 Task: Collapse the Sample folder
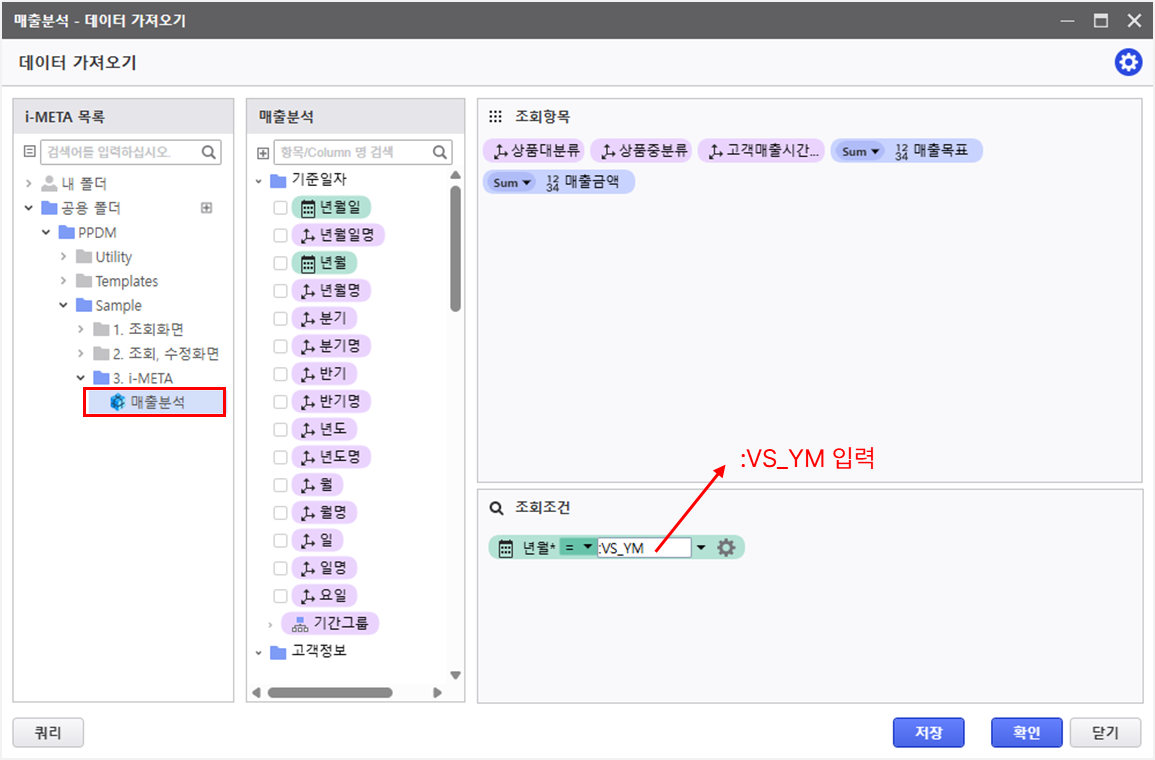[64, 306]
